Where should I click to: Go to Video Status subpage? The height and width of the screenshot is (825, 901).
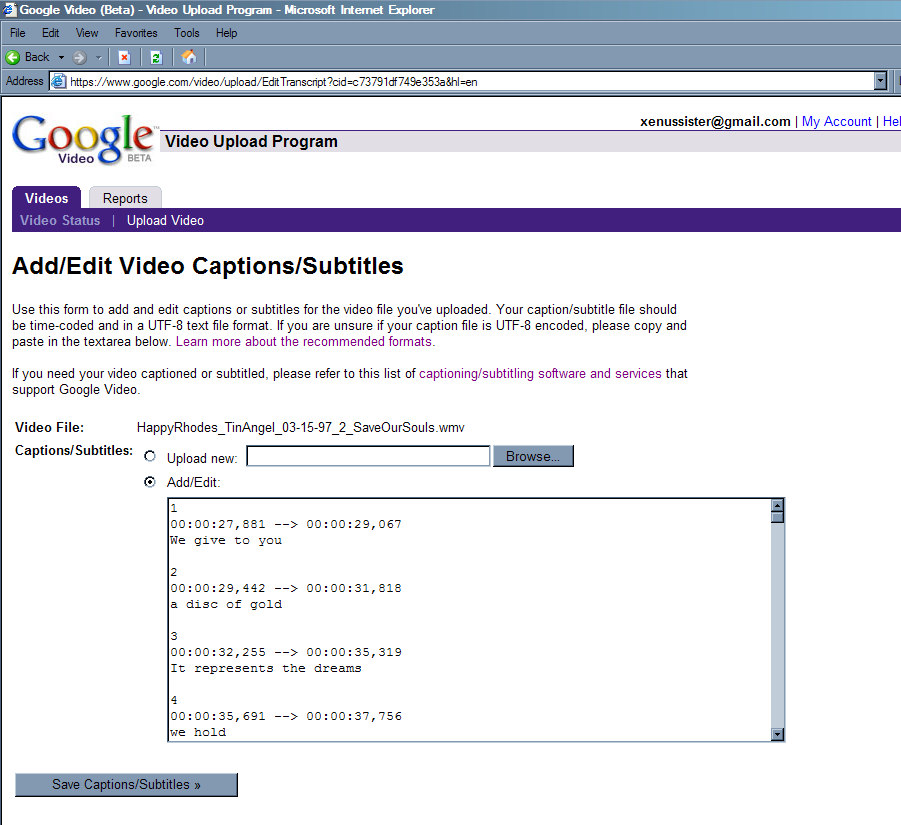coord(60,221)
